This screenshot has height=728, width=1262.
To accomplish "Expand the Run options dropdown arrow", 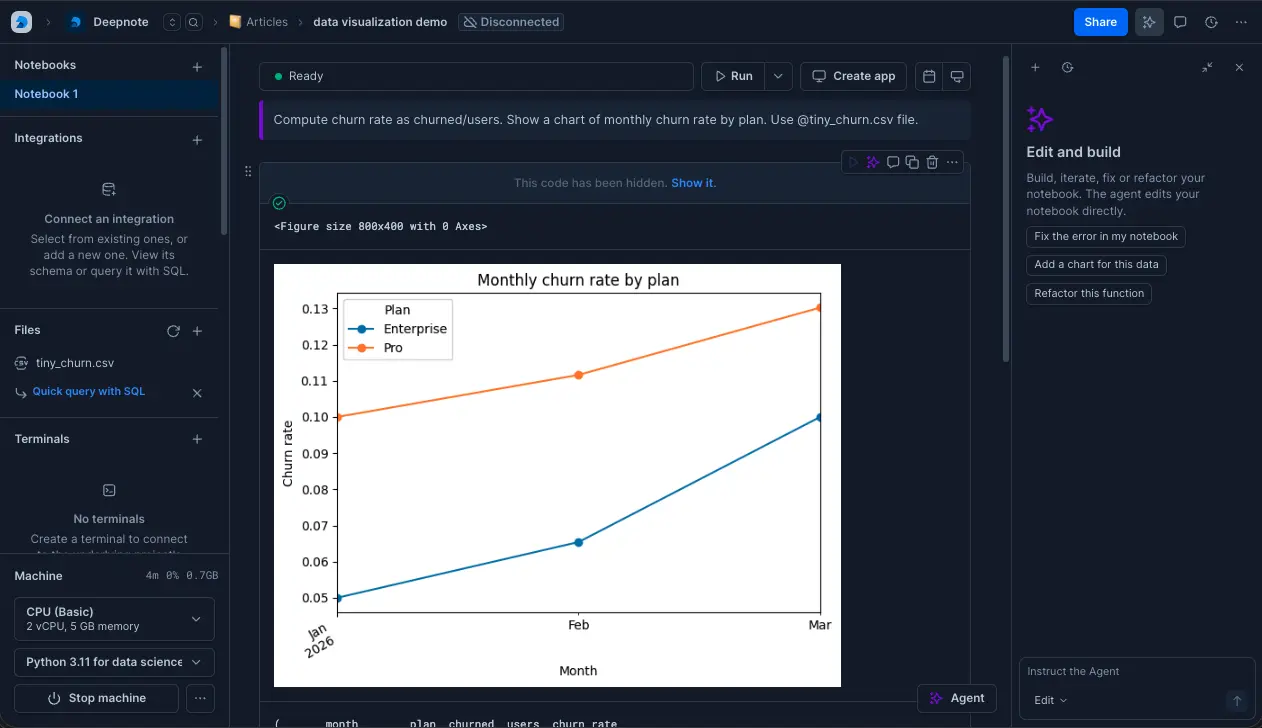I will coord(778,77).
